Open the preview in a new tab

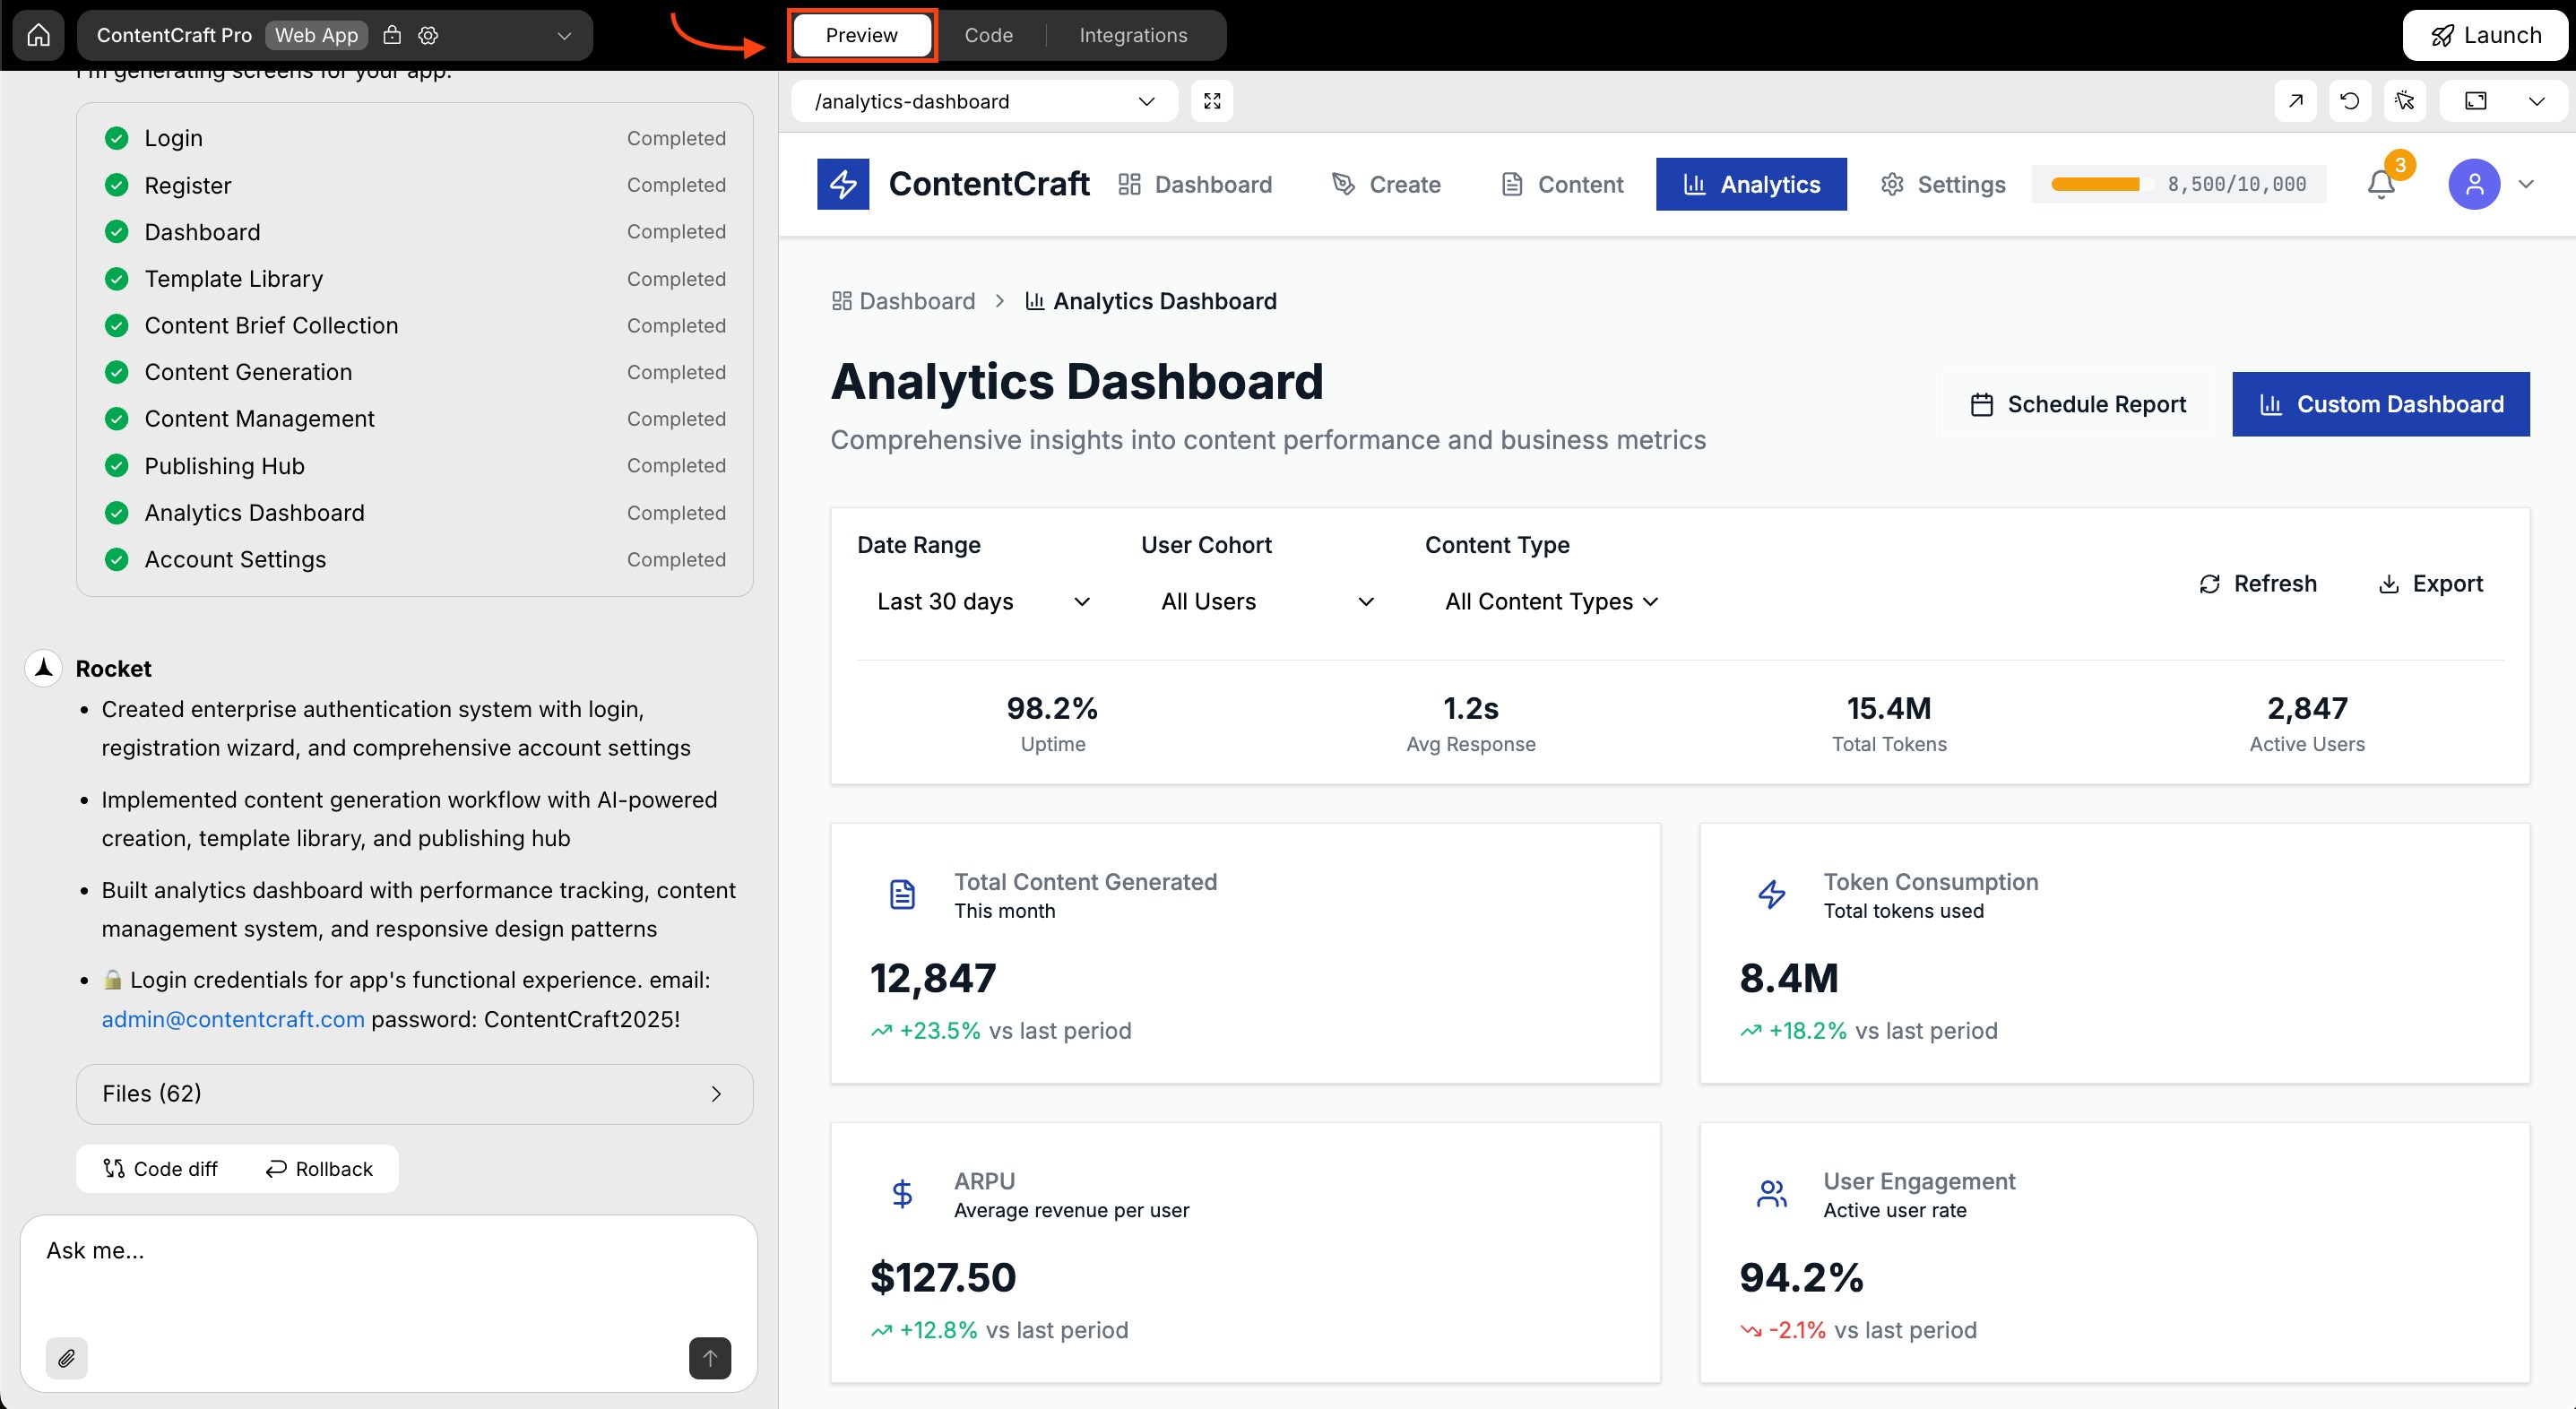(2296, 100)
